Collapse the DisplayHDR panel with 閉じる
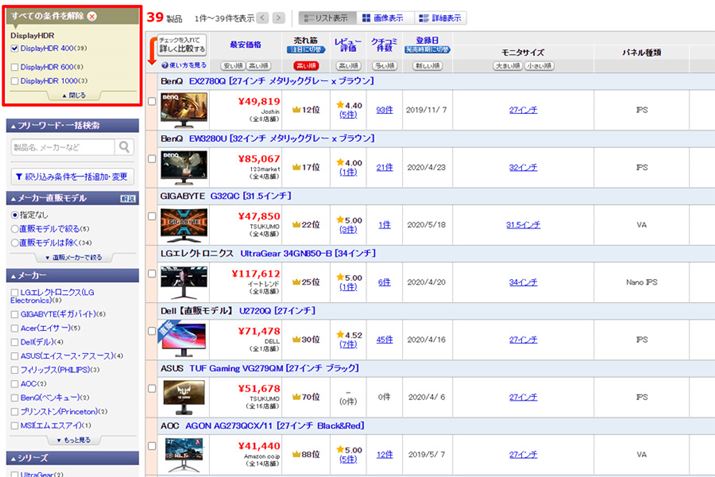 click(x=71, y=95)
